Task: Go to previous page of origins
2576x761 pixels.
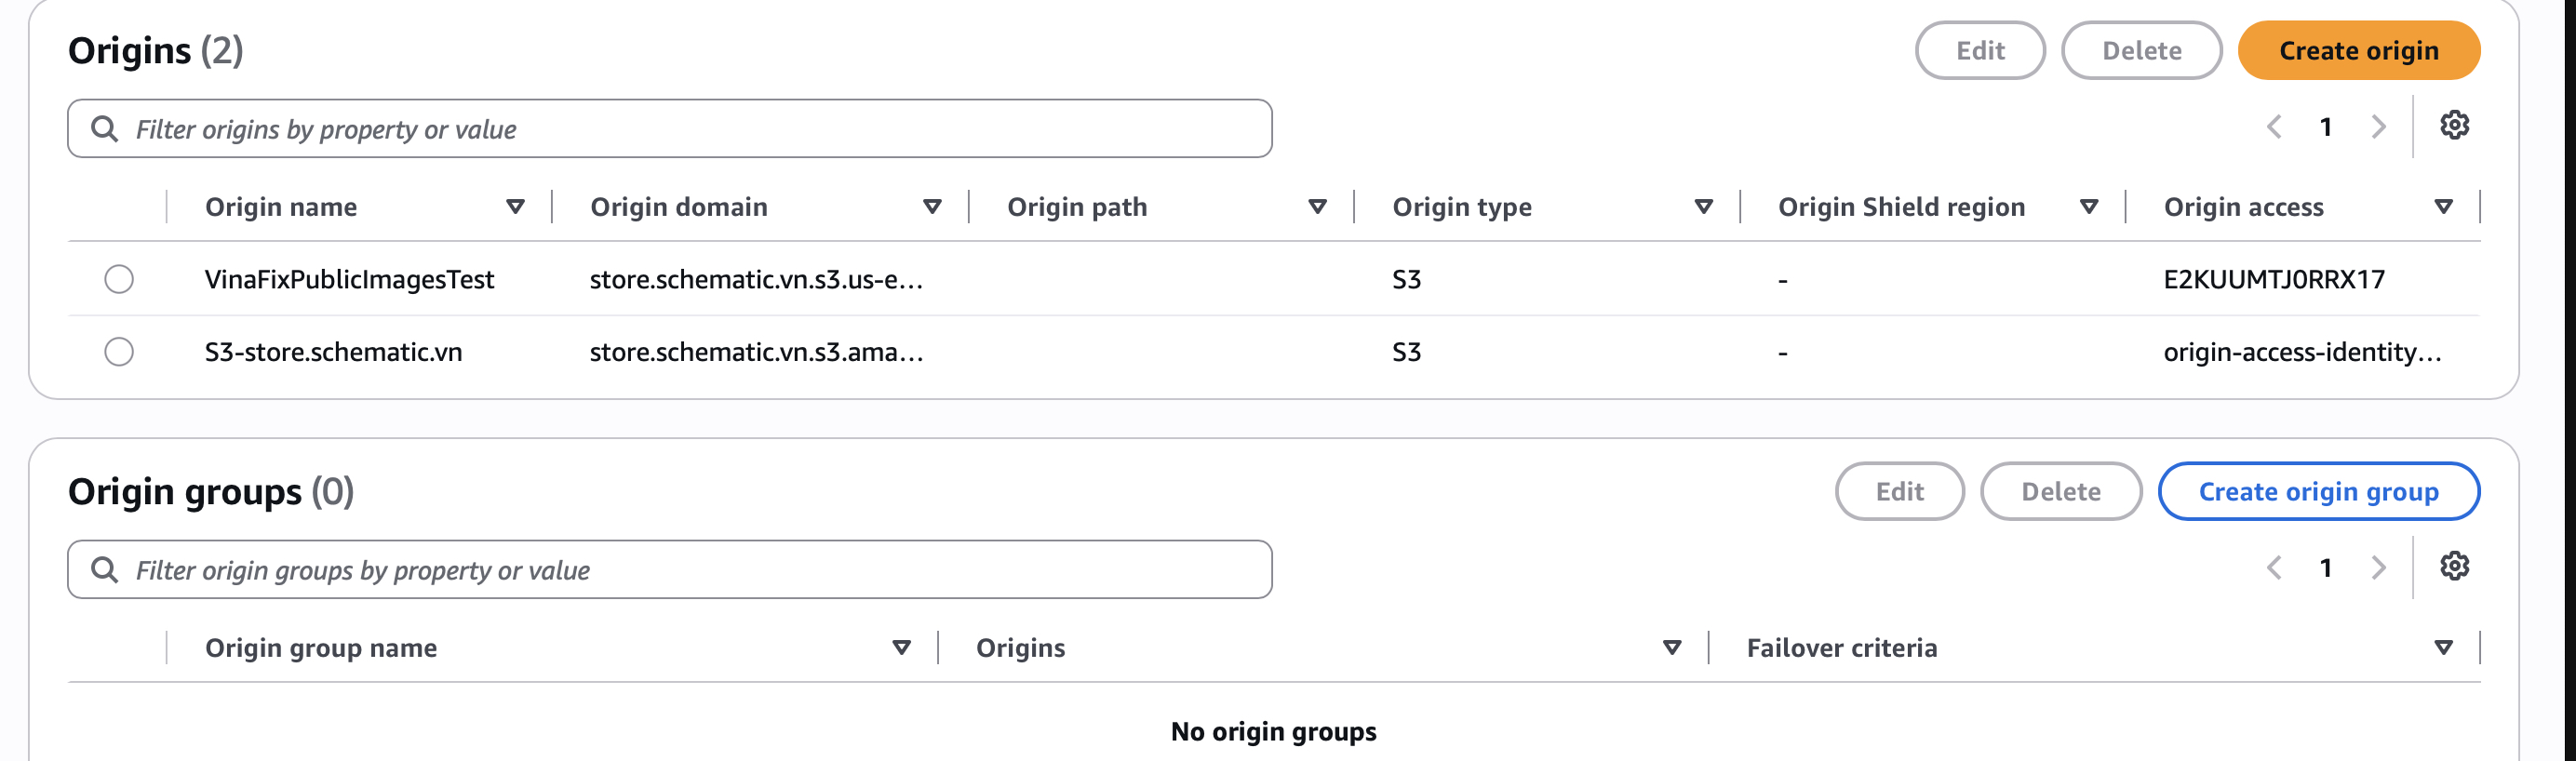Action: click(x=2274, y=127)
